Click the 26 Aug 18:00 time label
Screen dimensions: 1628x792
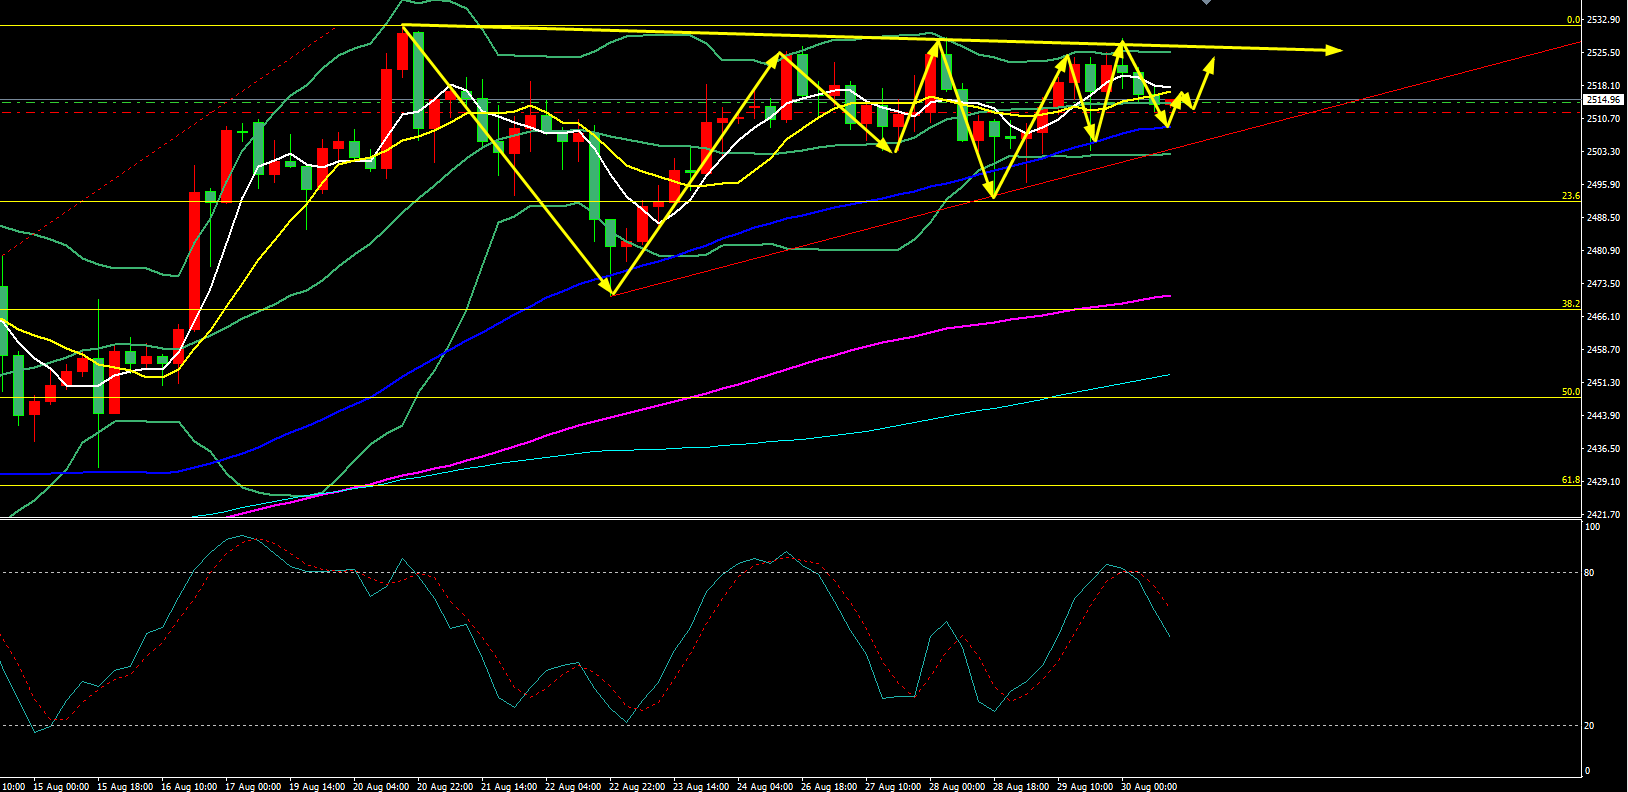[x=829, y=787]
